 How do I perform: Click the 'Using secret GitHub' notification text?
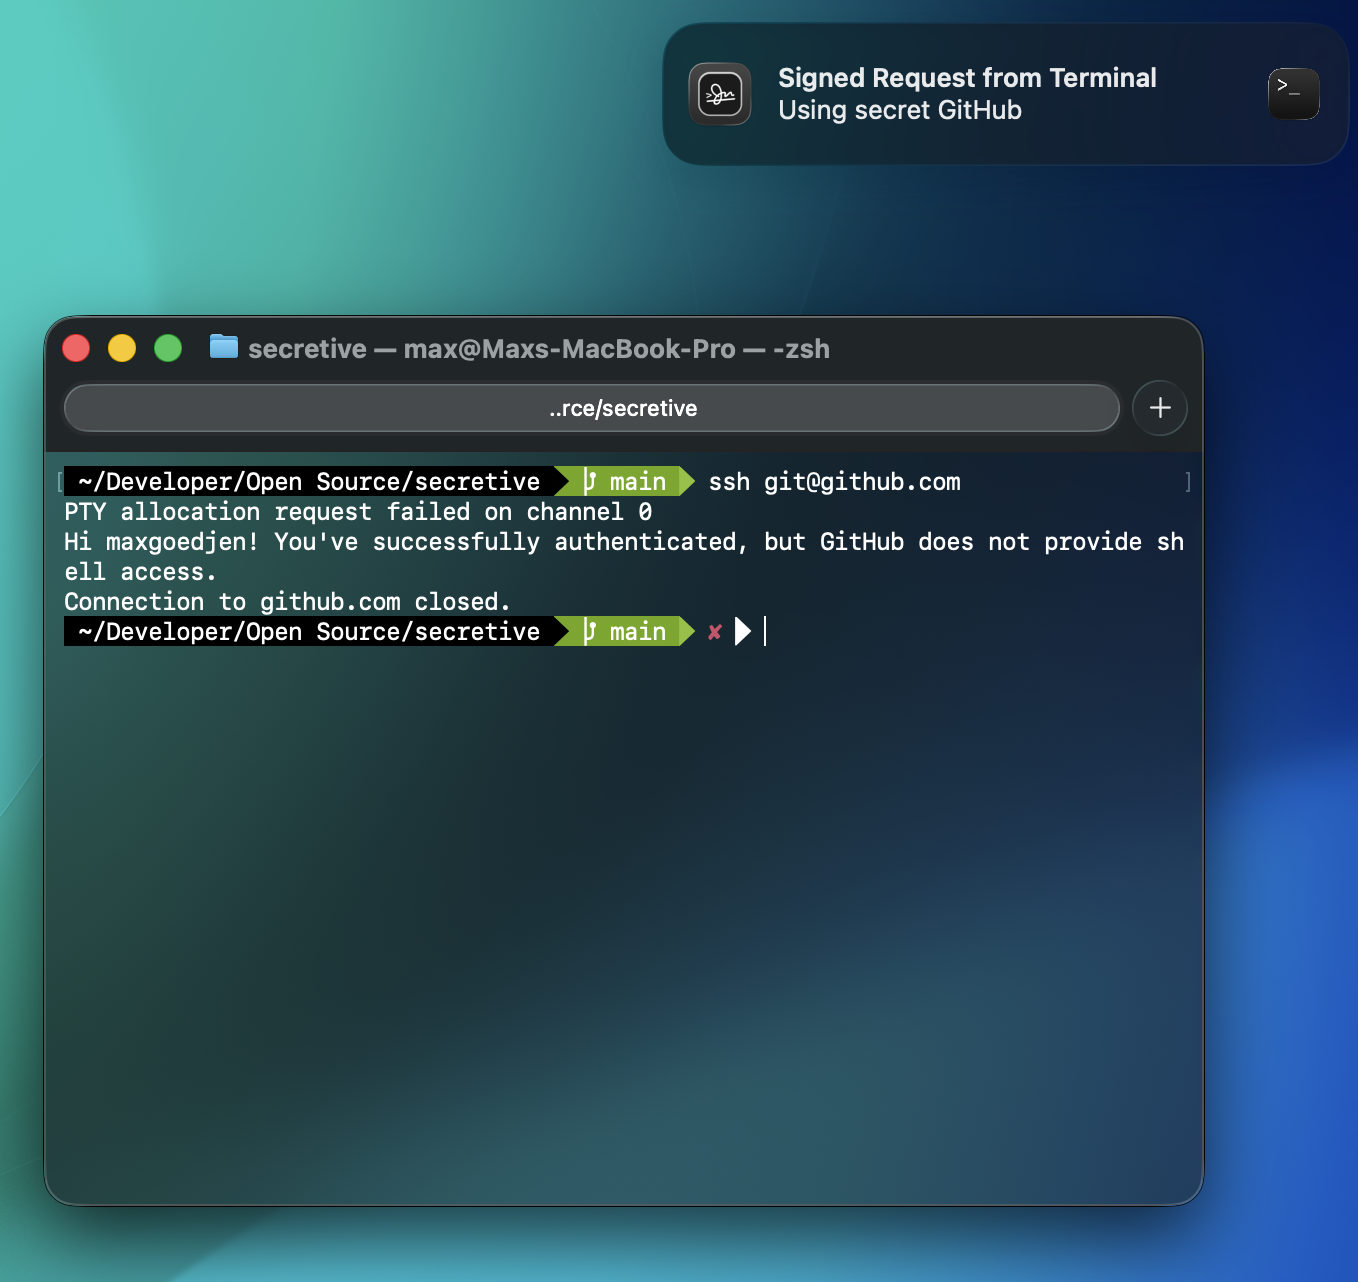point(899,110)
